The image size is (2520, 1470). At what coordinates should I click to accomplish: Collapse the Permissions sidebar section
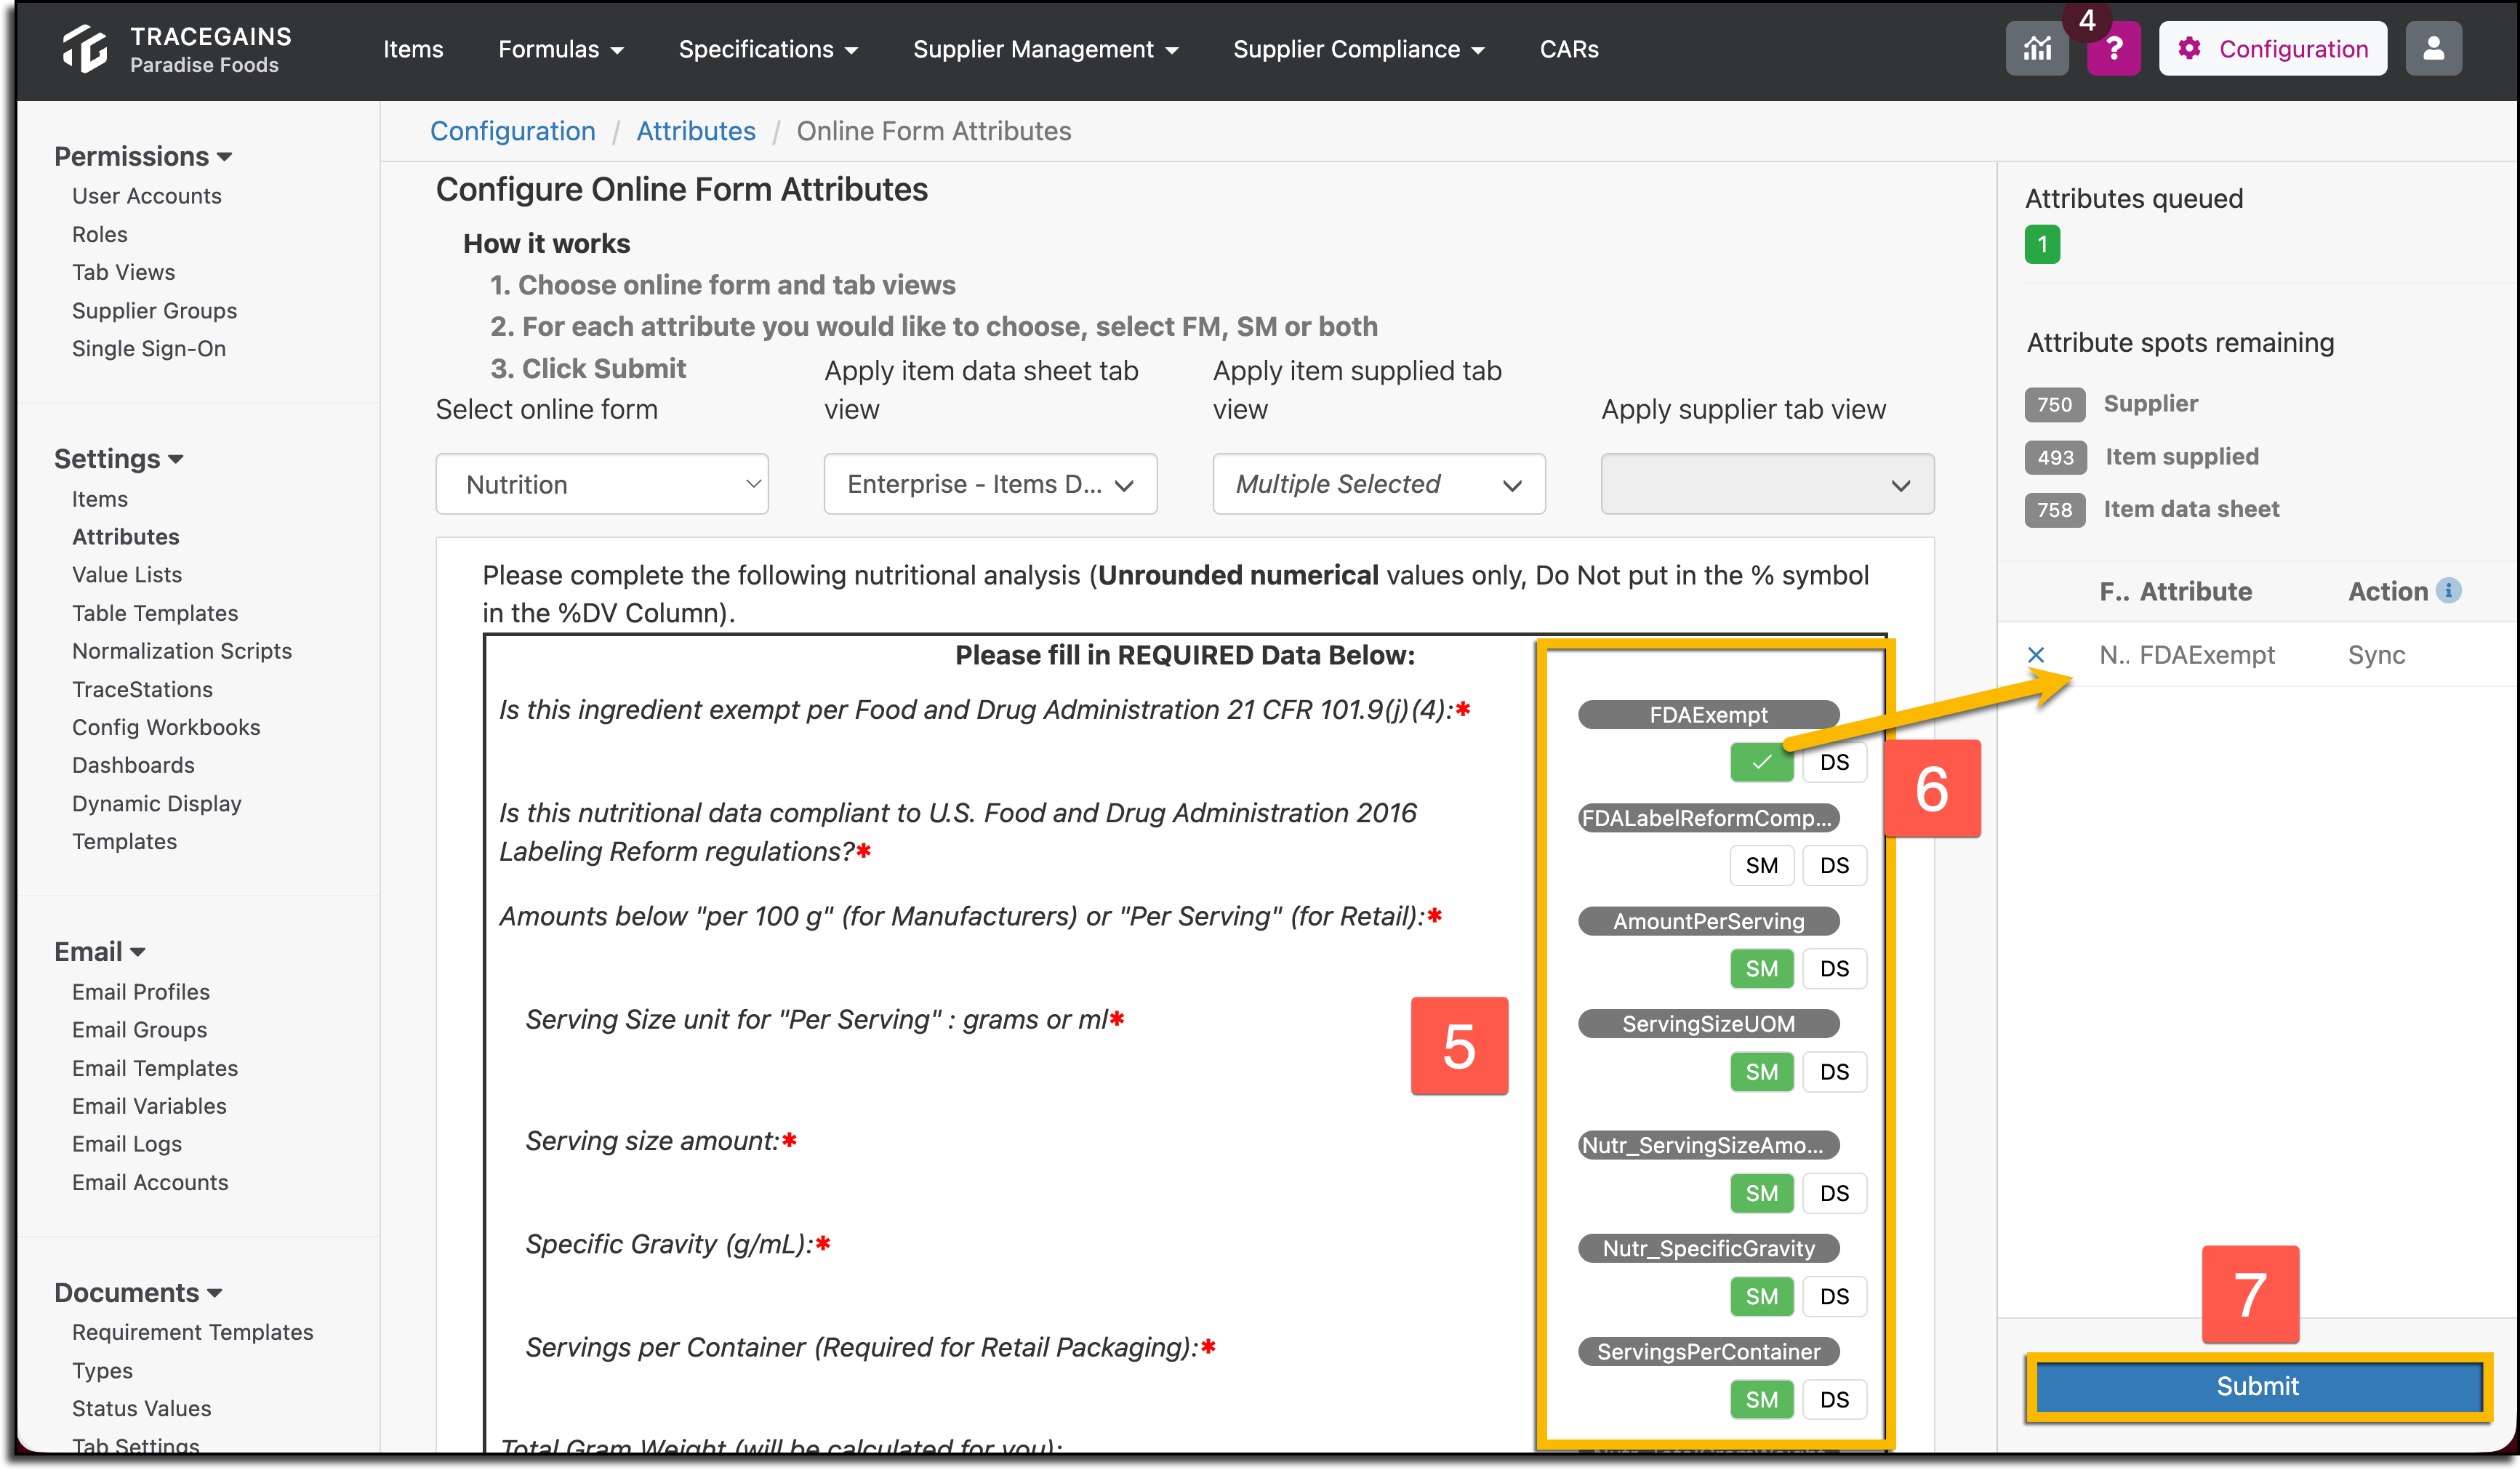click(143, 156)
